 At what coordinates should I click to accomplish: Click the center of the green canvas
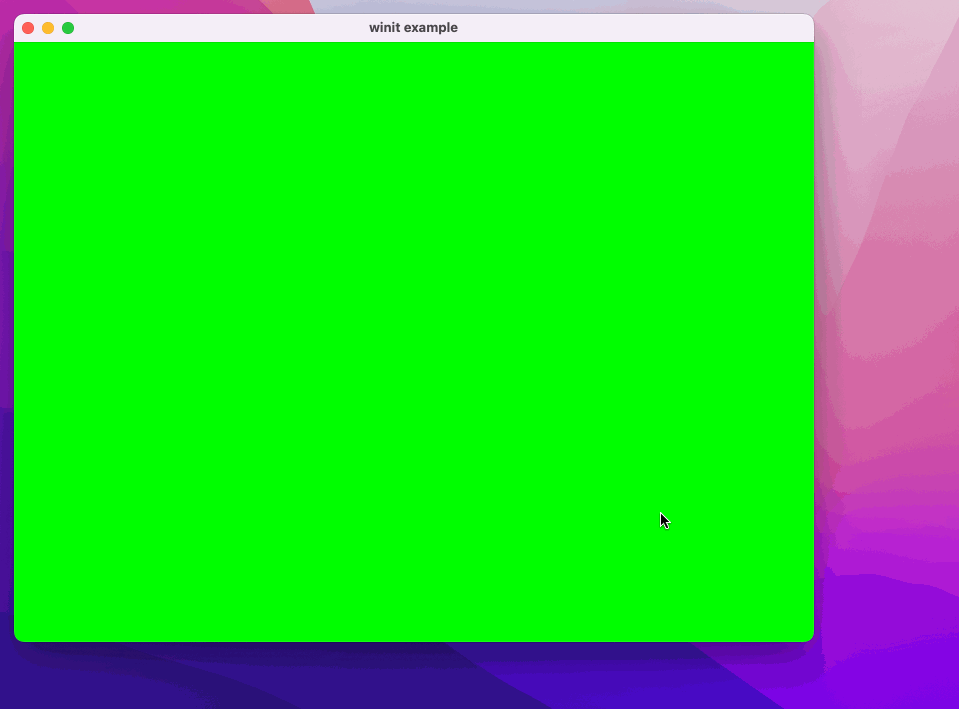click(x=414, y=342)
